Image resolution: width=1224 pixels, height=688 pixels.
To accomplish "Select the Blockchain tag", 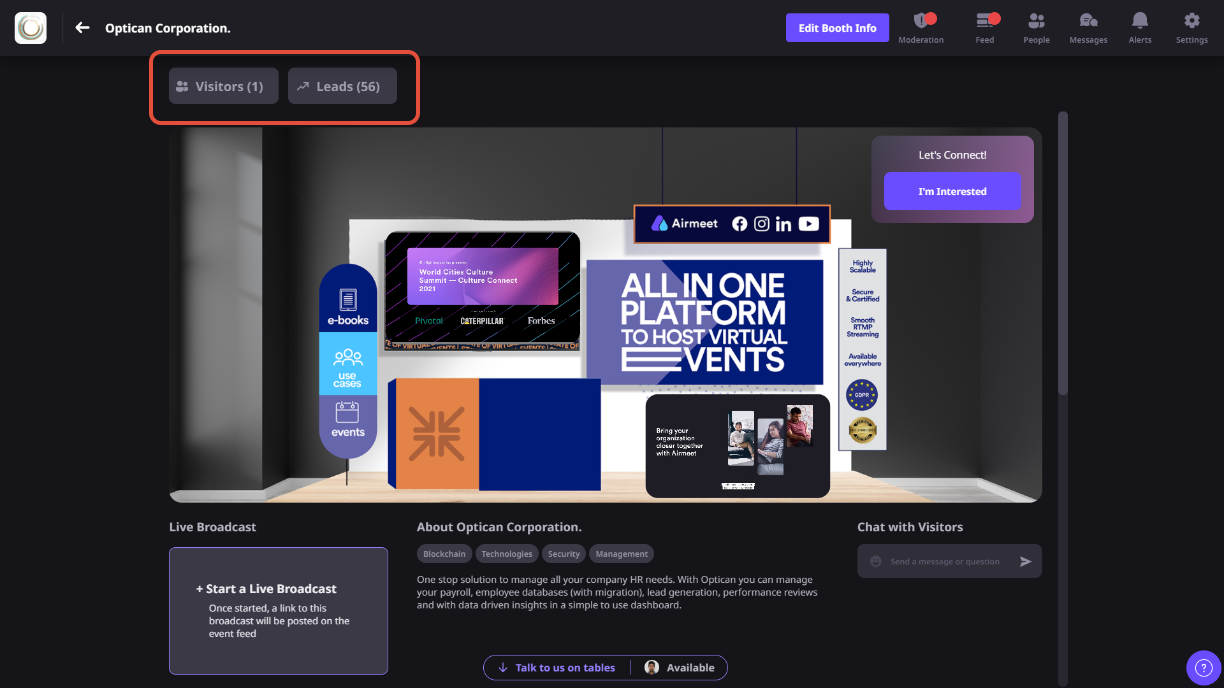I will 444,553.
